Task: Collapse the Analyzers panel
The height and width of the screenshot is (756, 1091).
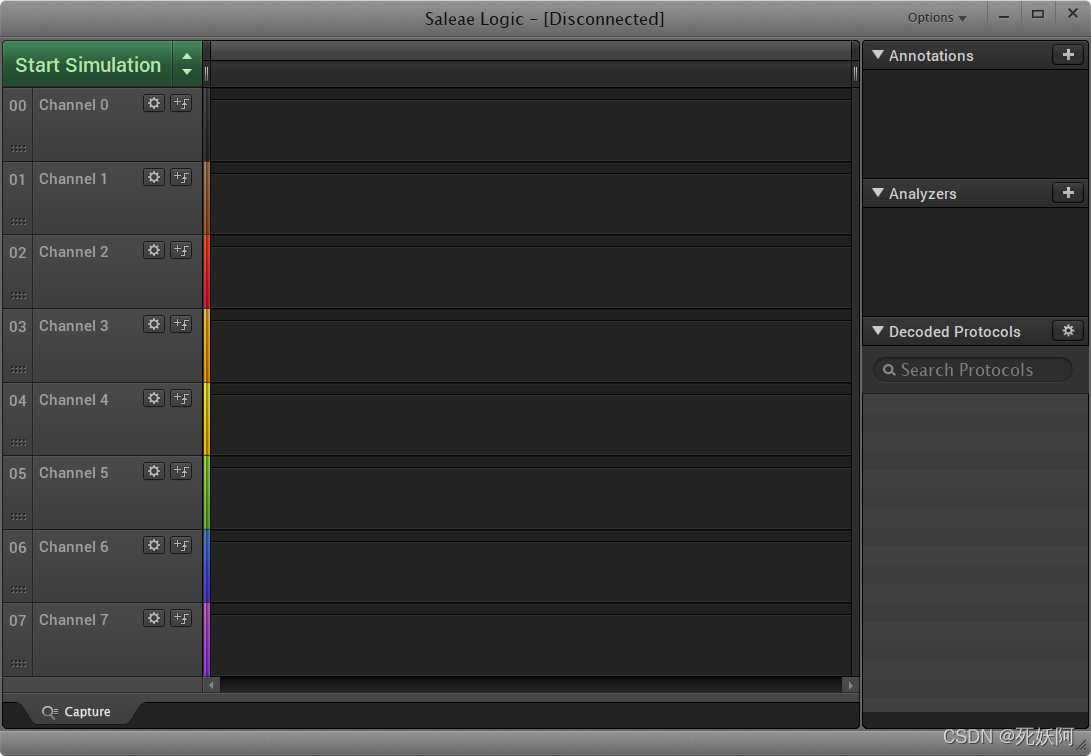Action: point(878,193)
